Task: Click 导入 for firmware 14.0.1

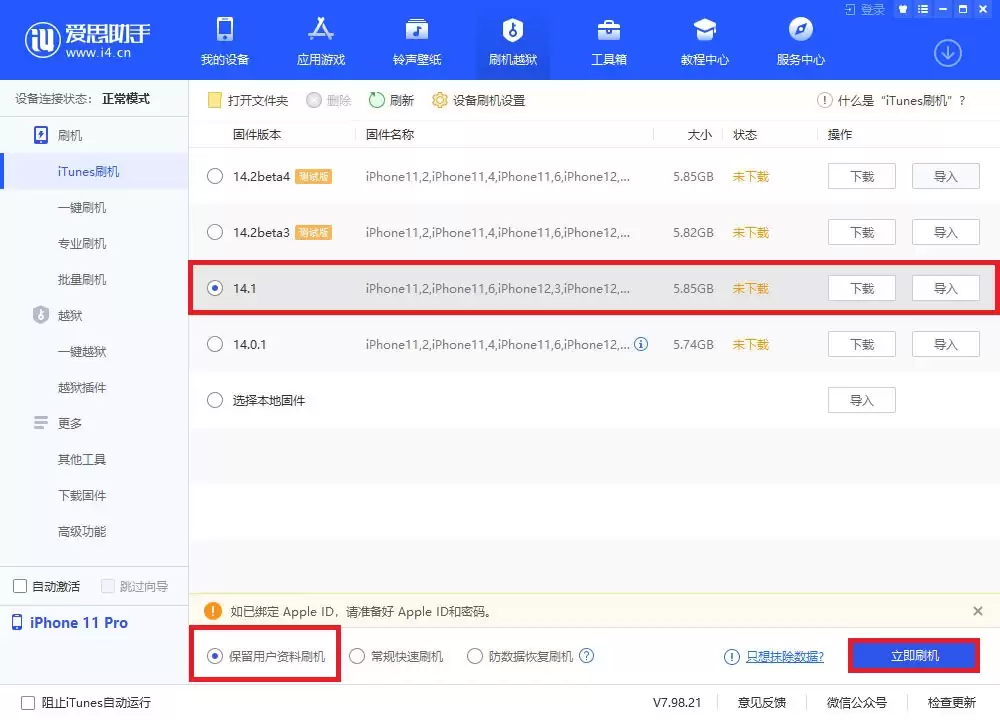Action: [x=946, y=344]
